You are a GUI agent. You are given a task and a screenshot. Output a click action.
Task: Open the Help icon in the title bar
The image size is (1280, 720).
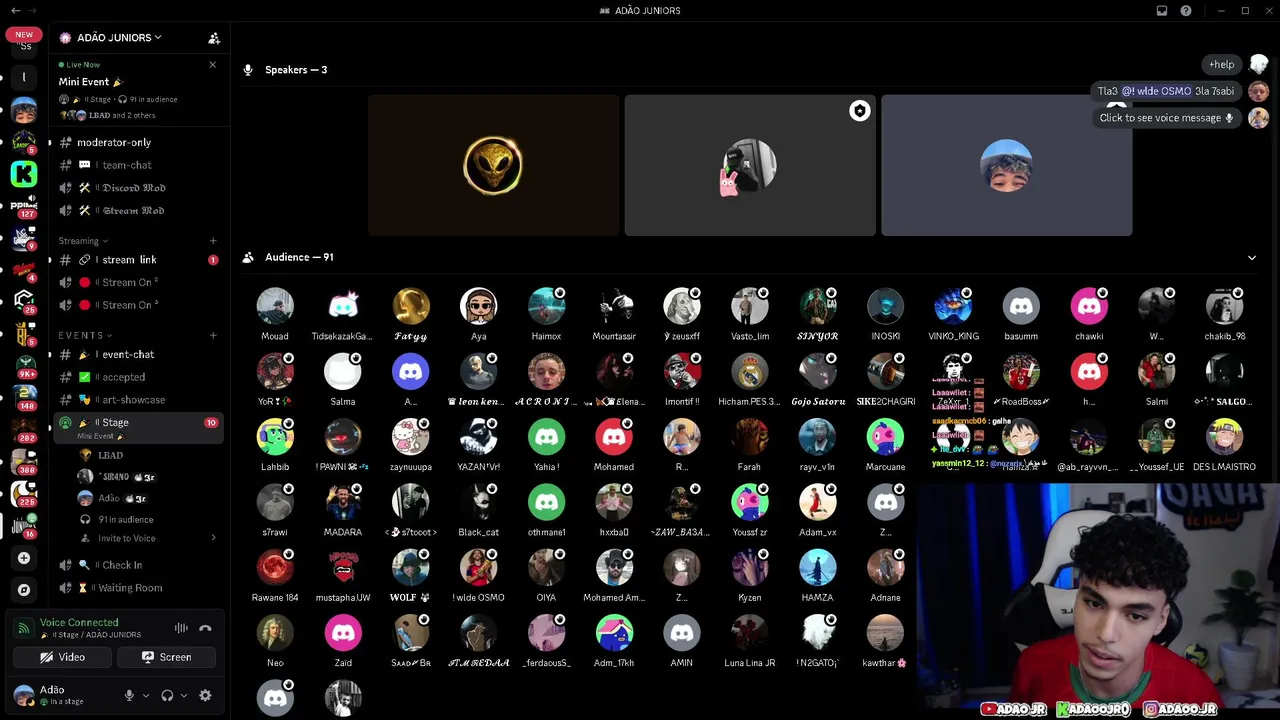(1186, 11)
